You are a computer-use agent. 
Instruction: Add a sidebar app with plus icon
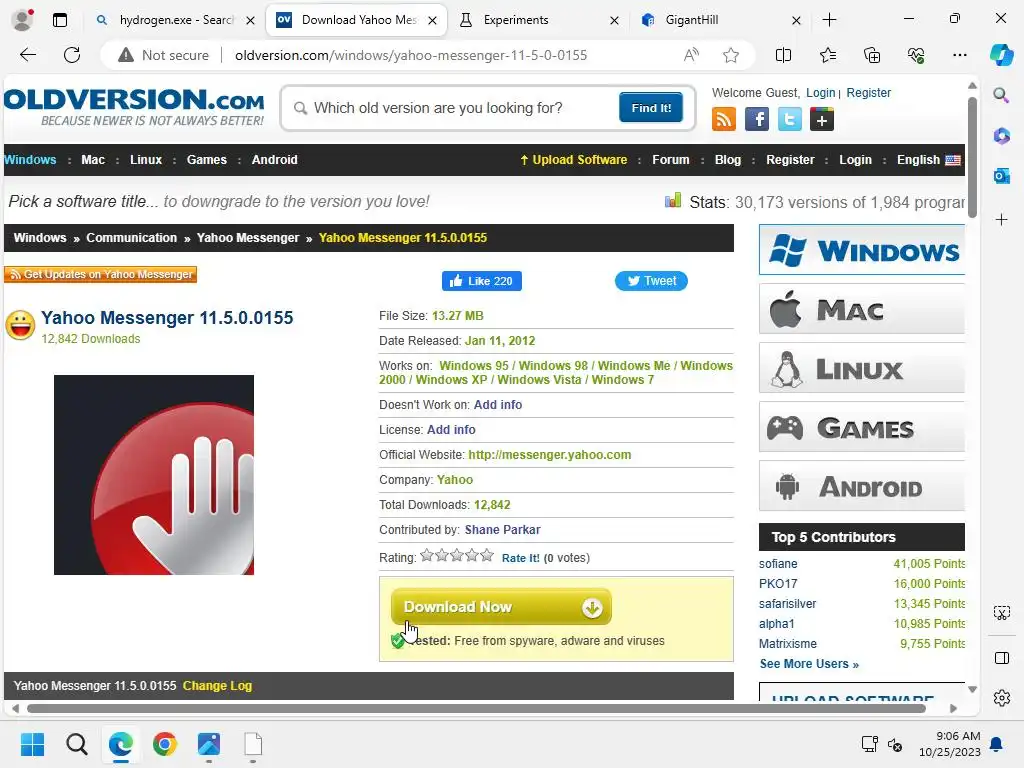[1001, 219]
